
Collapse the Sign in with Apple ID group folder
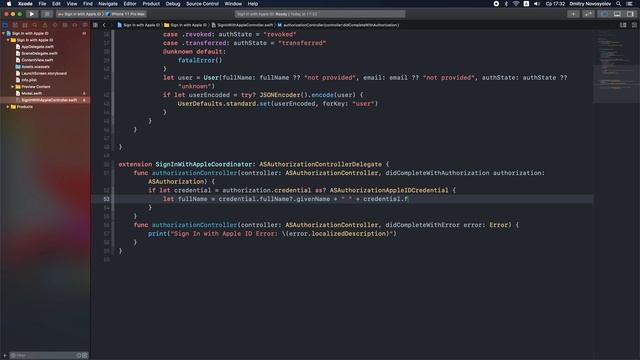[x=8, y=40]
